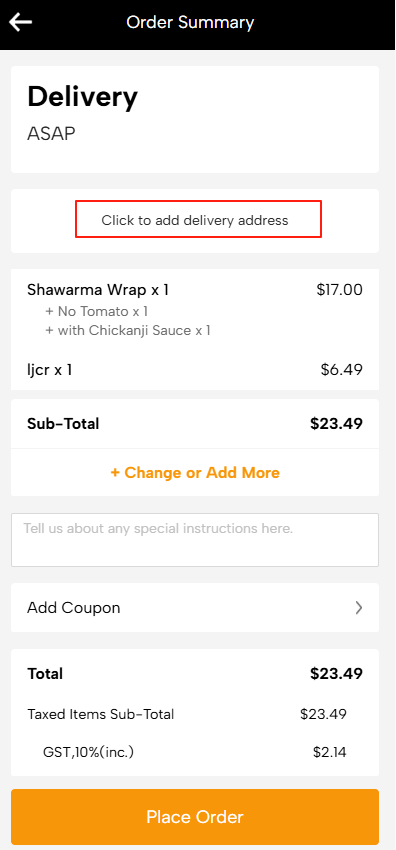Select the Delivery heading card
Image resolution: width=396 pixels, height=850 pixels.
[x=195, y=119]
